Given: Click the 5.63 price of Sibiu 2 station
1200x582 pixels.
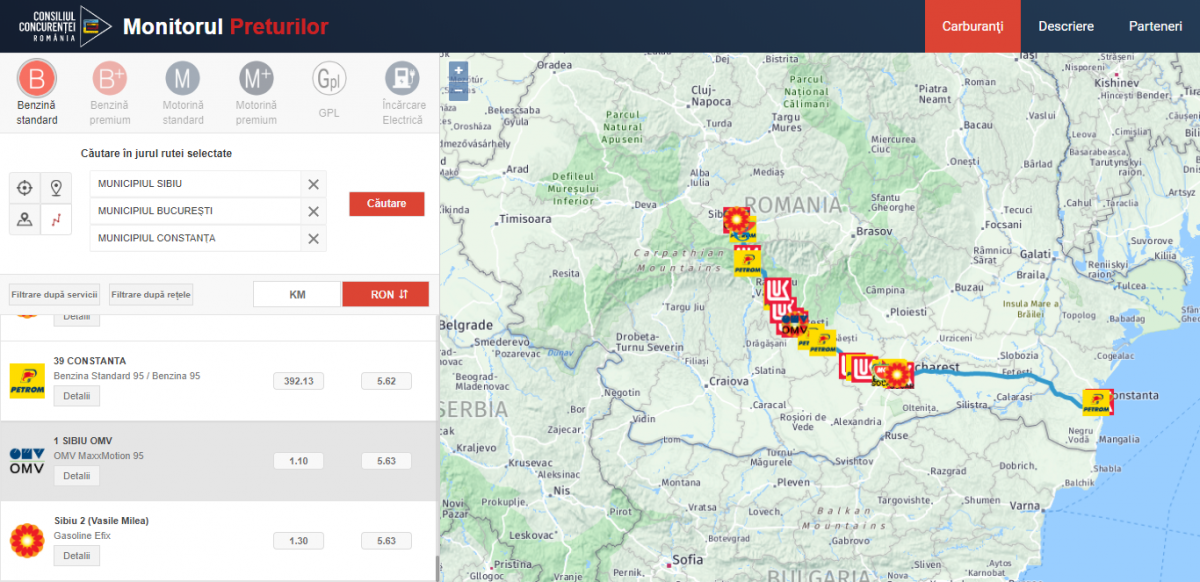Looking at the screenshot, I should pyautogui.click(x=386, y=541).
